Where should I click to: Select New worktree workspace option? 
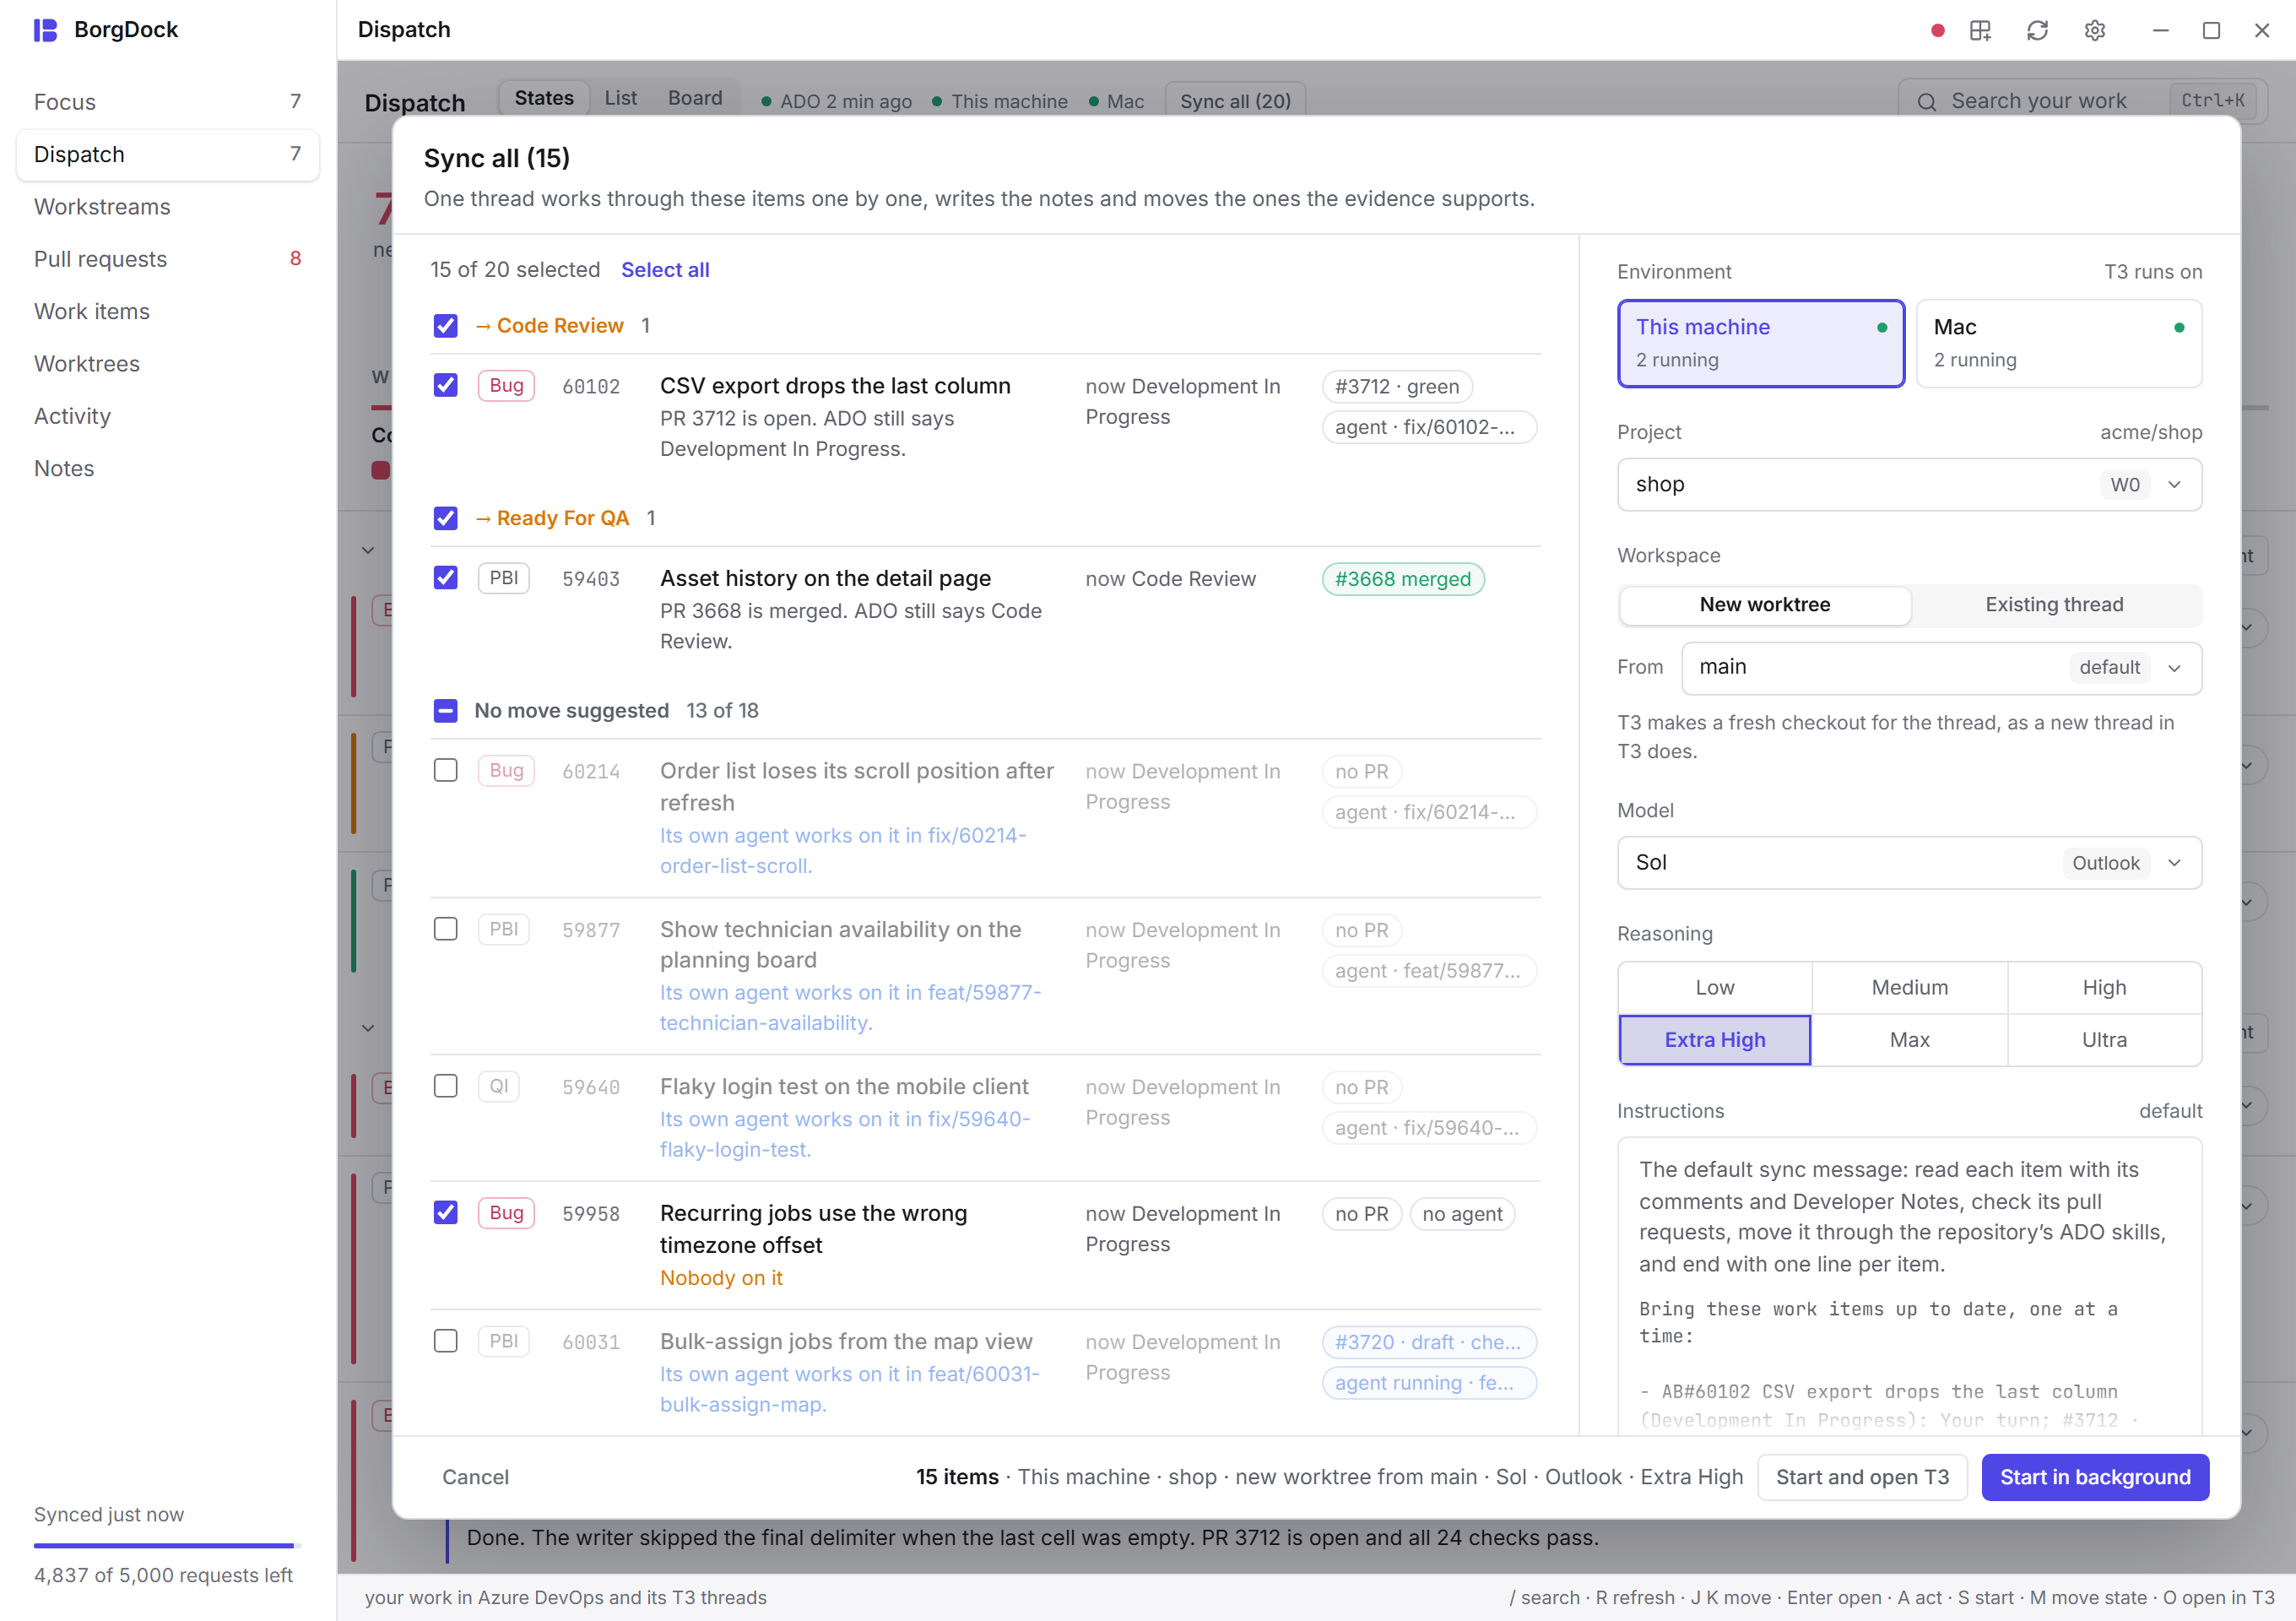tap(1765, 605)
